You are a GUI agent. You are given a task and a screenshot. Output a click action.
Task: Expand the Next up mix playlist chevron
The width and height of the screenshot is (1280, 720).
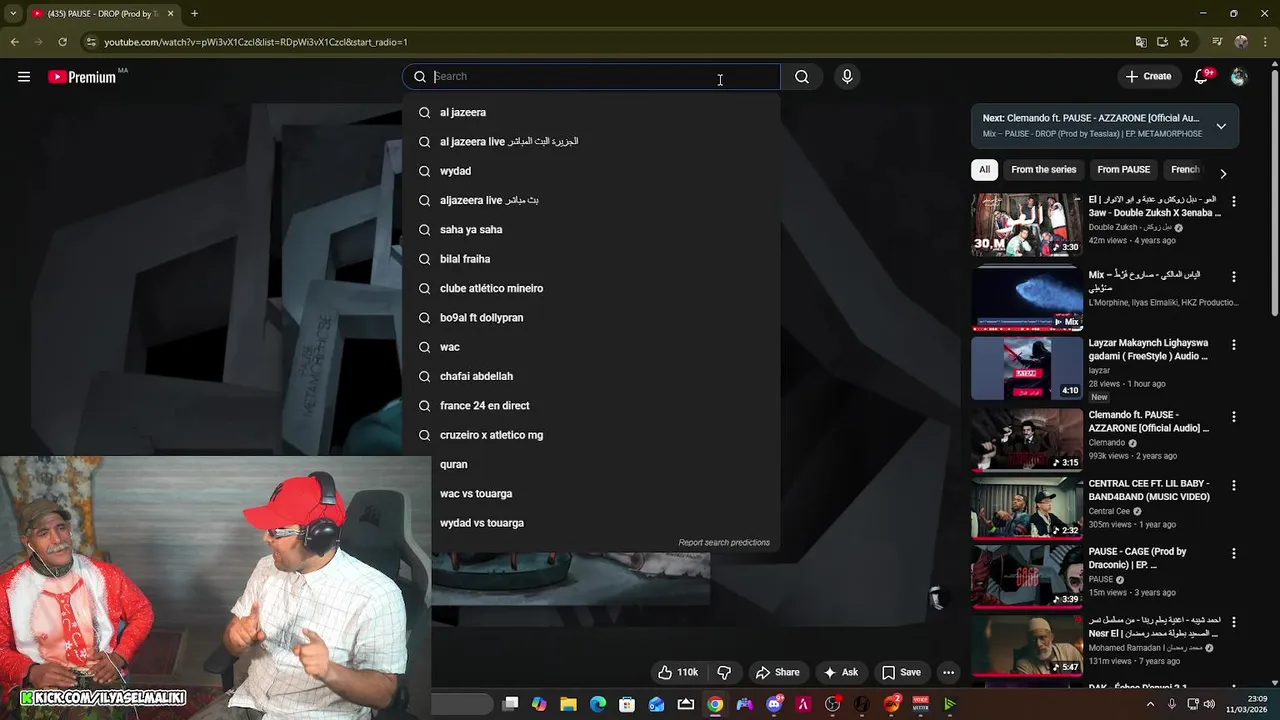(1221, 126)
